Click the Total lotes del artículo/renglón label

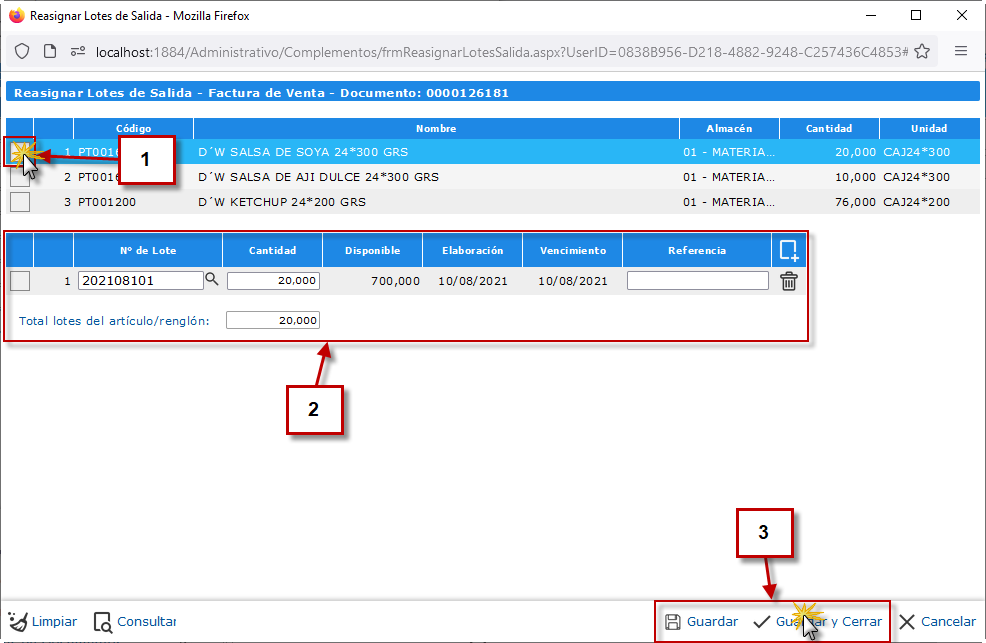[114, 321]
